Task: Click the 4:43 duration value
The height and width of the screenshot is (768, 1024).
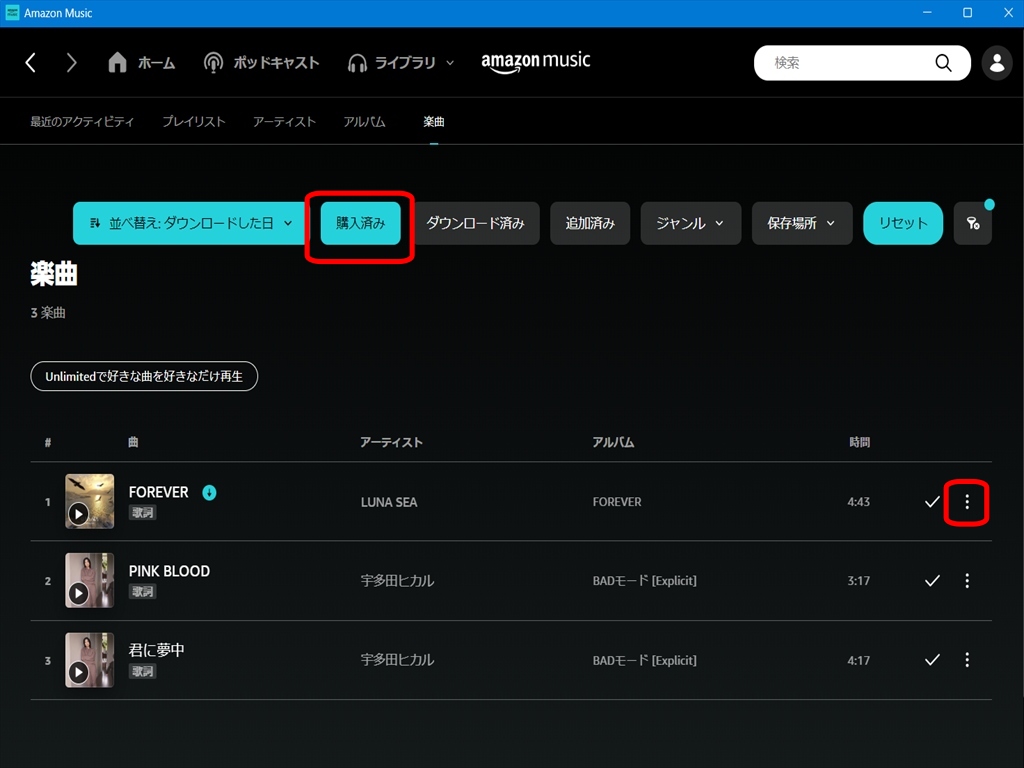Action: click(858, 502)
